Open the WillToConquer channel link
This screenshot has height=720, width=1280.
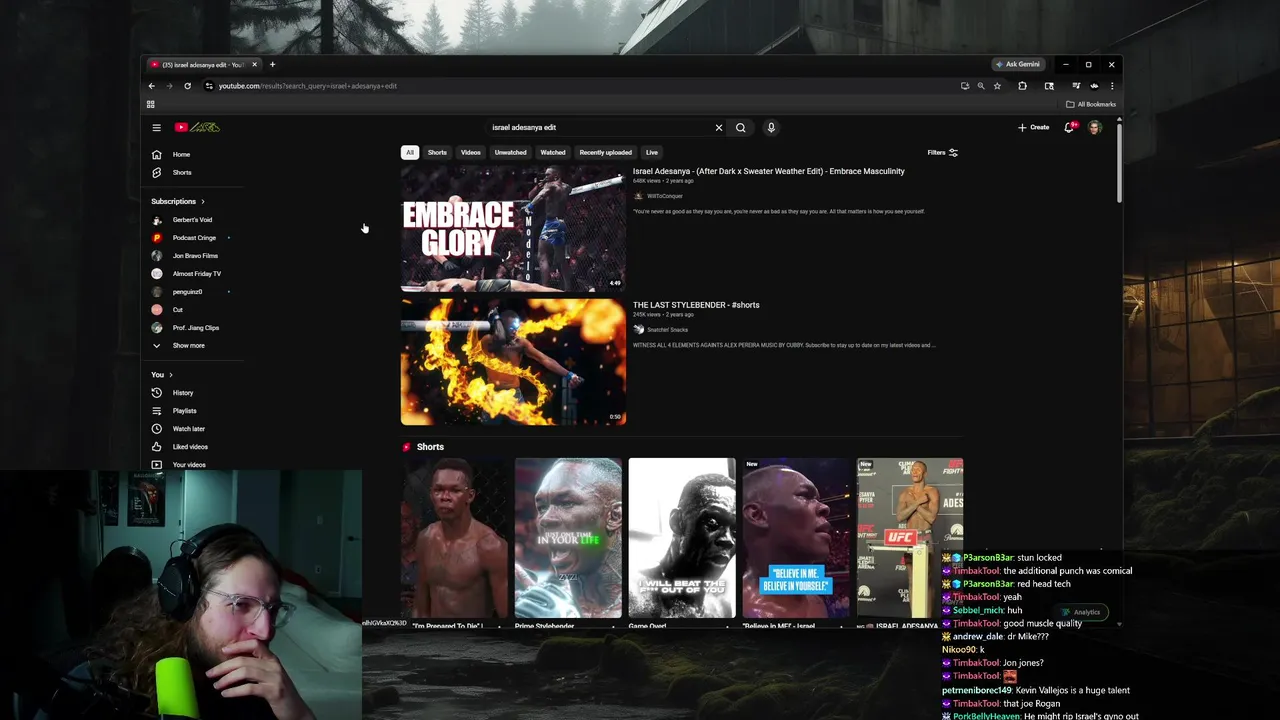(664, 196)
